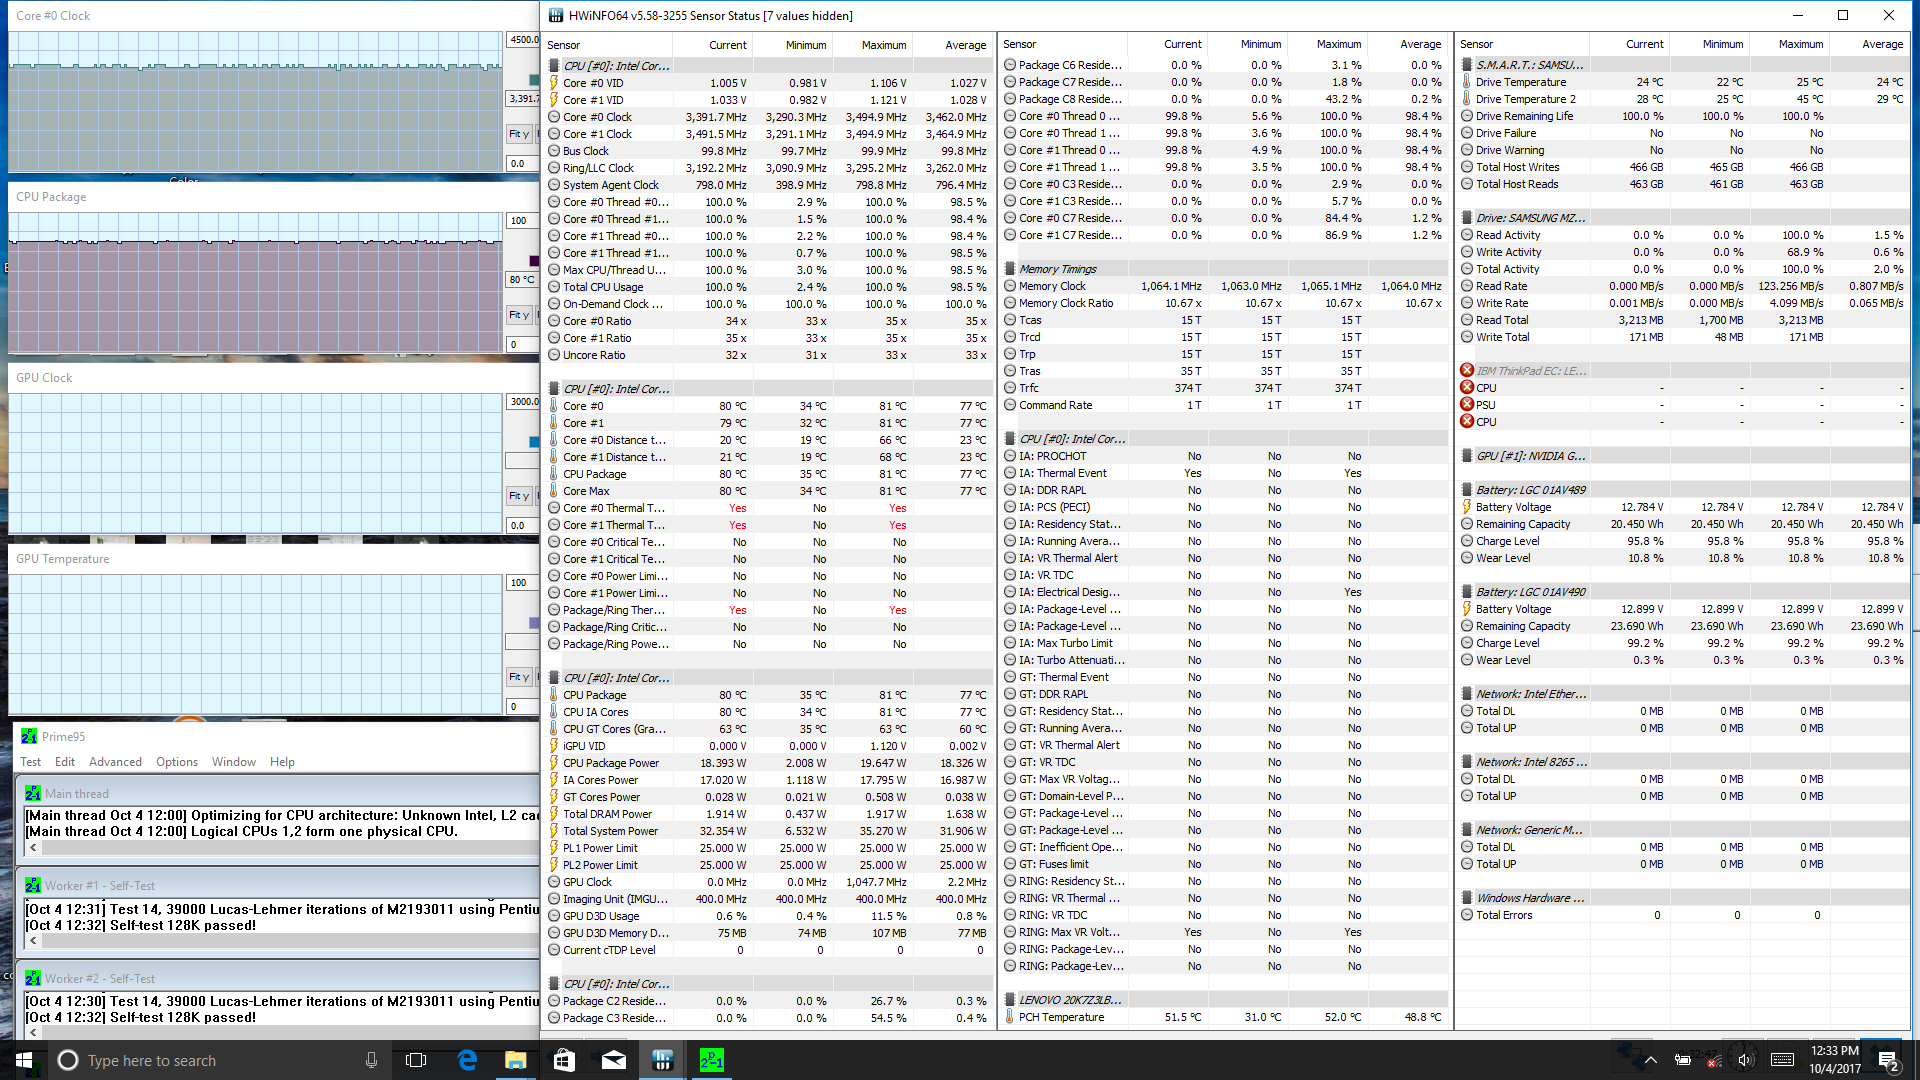Click the teal color swatch in Core #0 Clock graph
Viewport: 1920px width, 1080px height.
pyautogui.click(x=534, y=79)
